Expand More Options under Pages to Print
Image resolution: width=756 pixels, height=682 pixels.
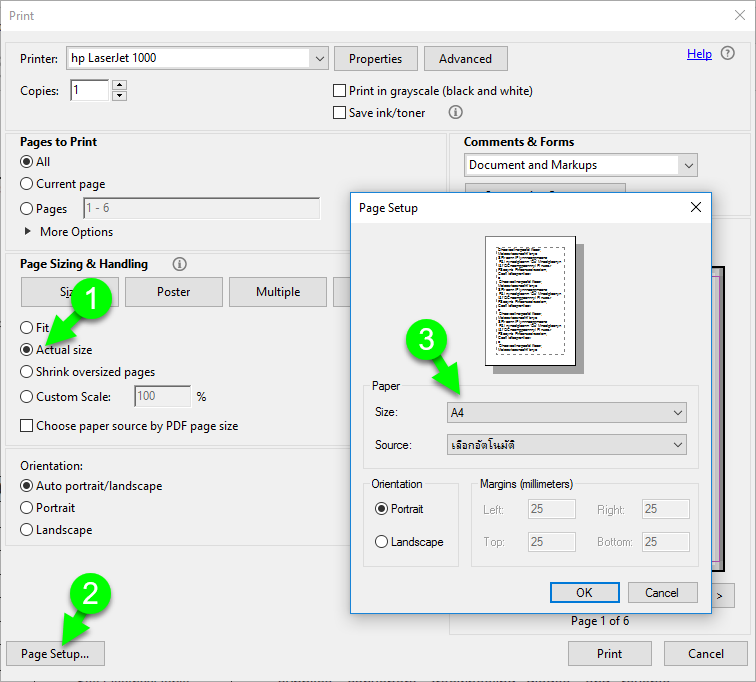tap(27, 232)
